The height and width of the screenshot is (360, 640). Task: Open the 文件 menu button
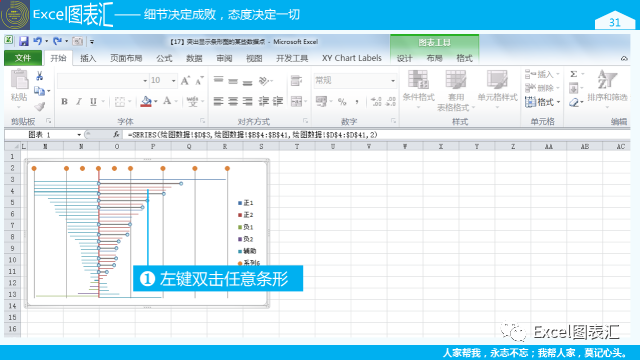[x=23, y=58]
